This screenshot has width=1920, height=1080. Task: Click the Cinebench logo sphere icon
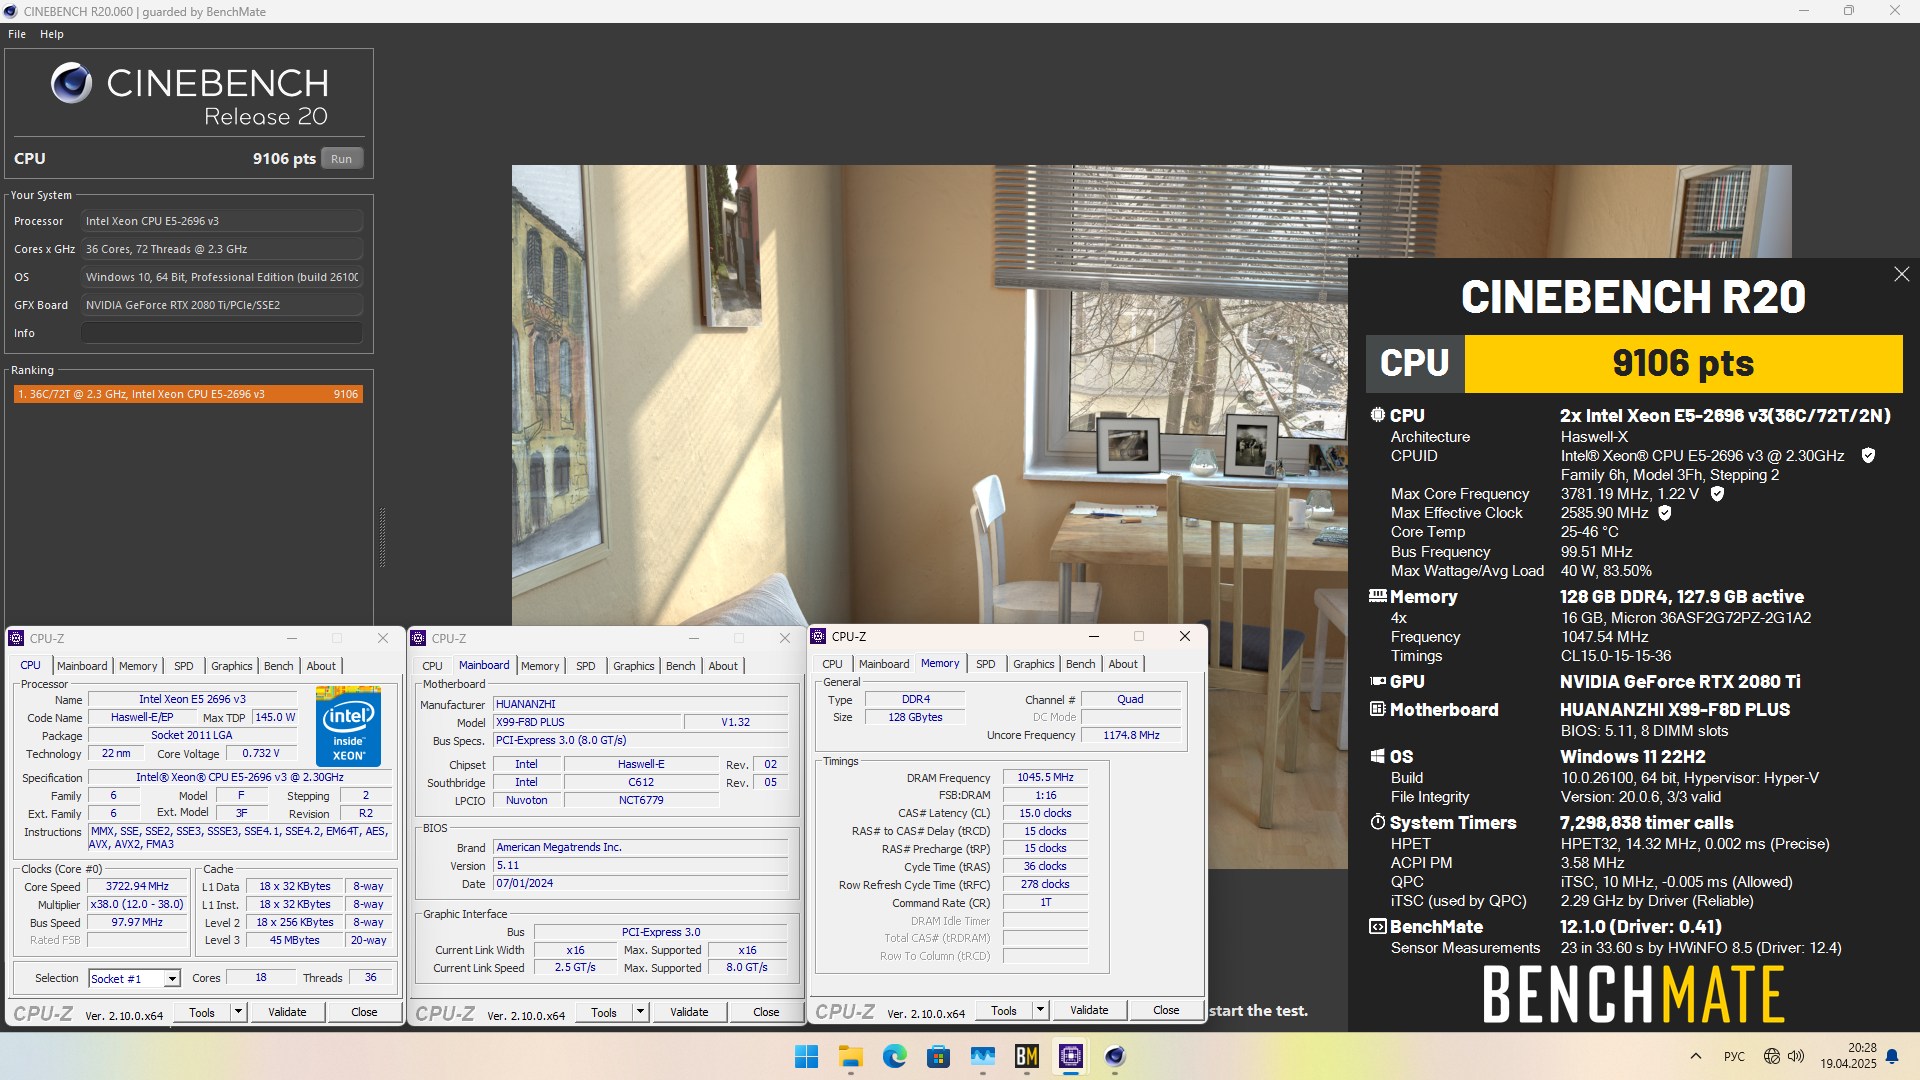[x=72, y=83]
